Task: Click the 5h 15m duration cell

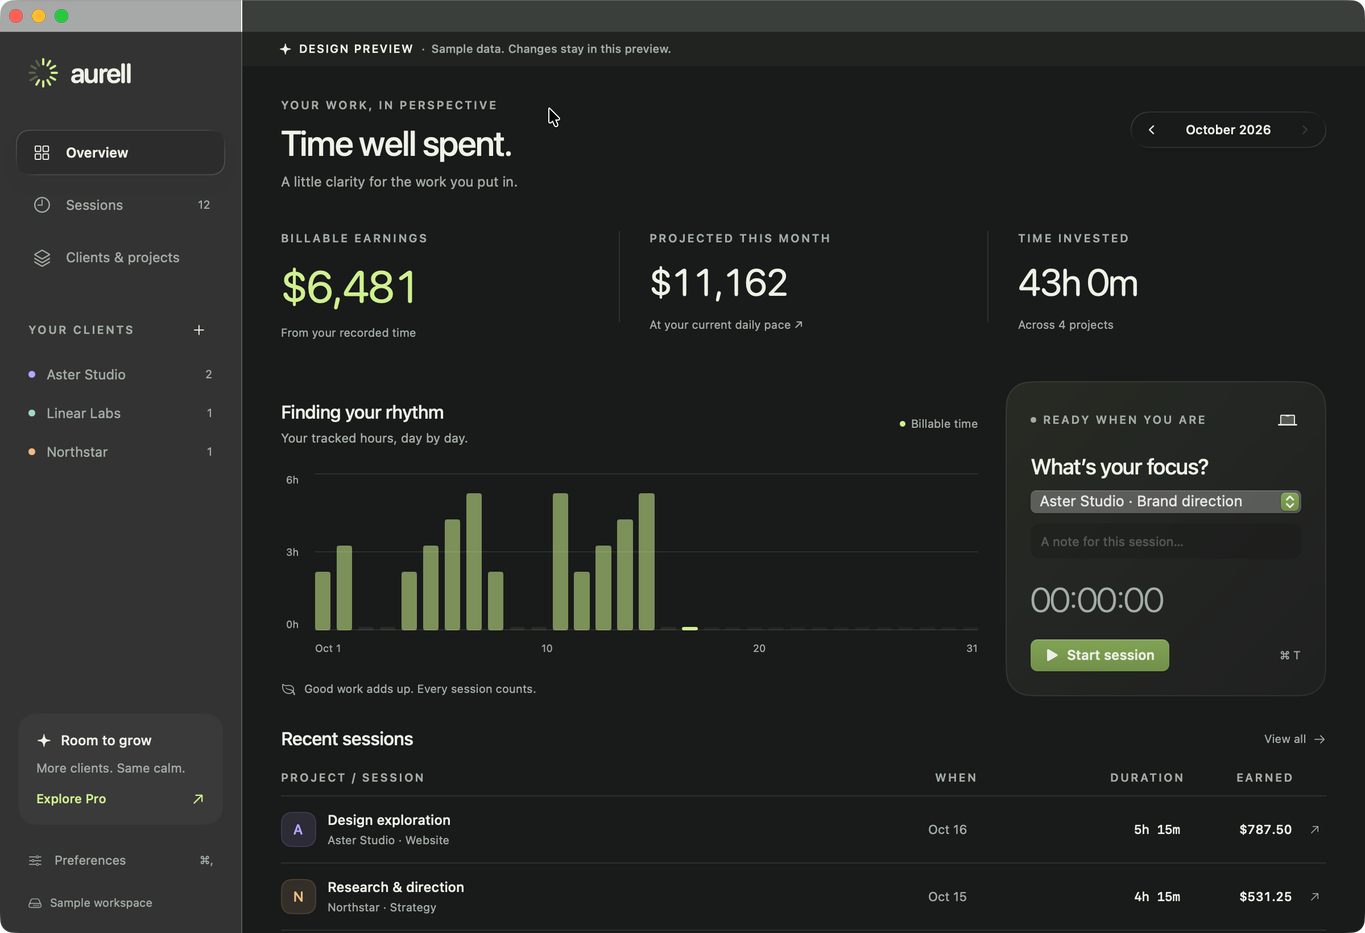Action: click(x=1157, y=829)
